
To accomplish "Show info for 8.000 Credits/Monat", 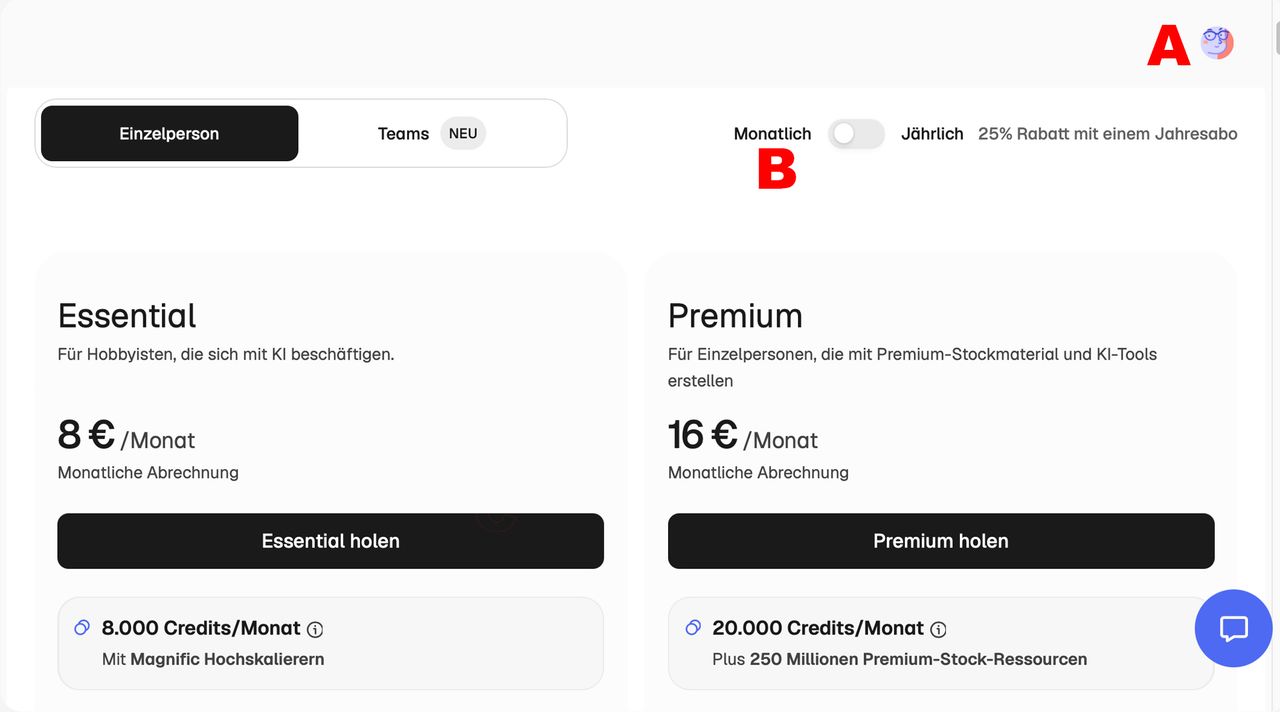I will 315,629.
